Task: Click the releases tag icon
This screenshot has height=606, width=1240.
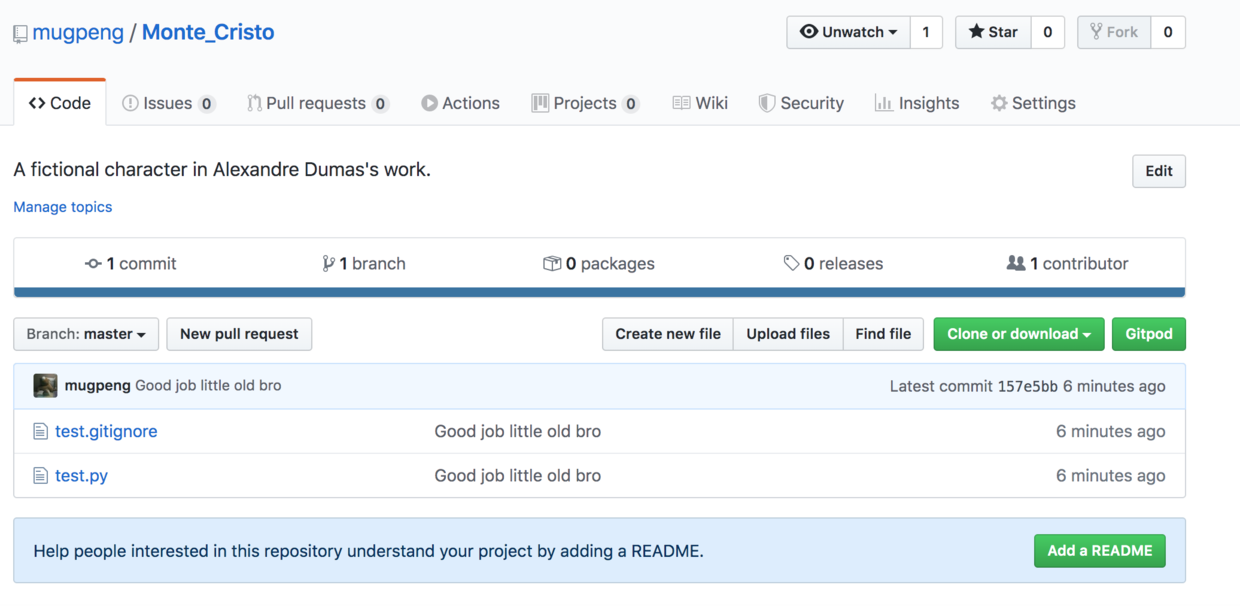Action: [x=791, y=264]
